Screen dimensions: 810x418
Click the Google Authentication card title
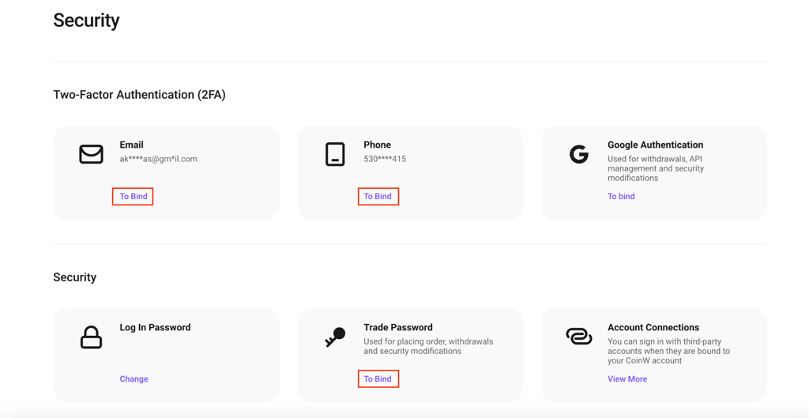pyautogui.click(x=655, y=145)
